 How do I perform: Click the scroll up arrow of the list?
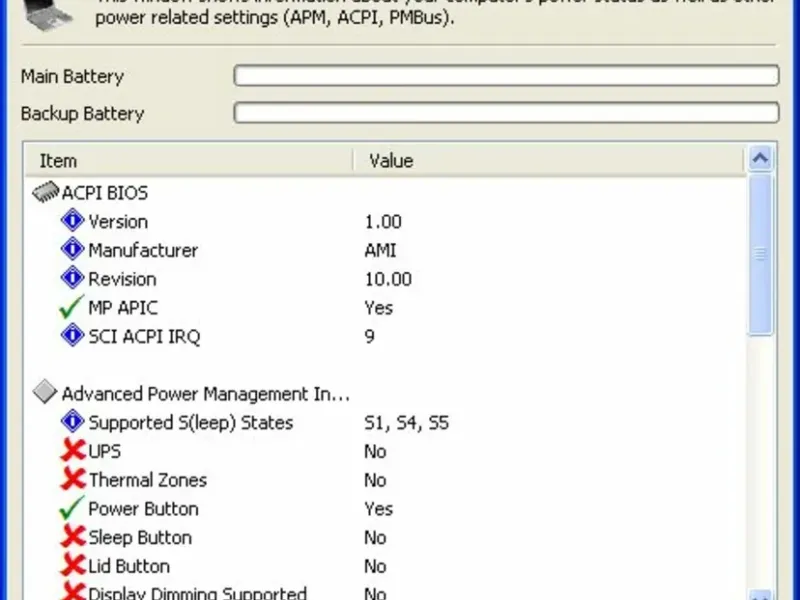(x=760, y=159)
